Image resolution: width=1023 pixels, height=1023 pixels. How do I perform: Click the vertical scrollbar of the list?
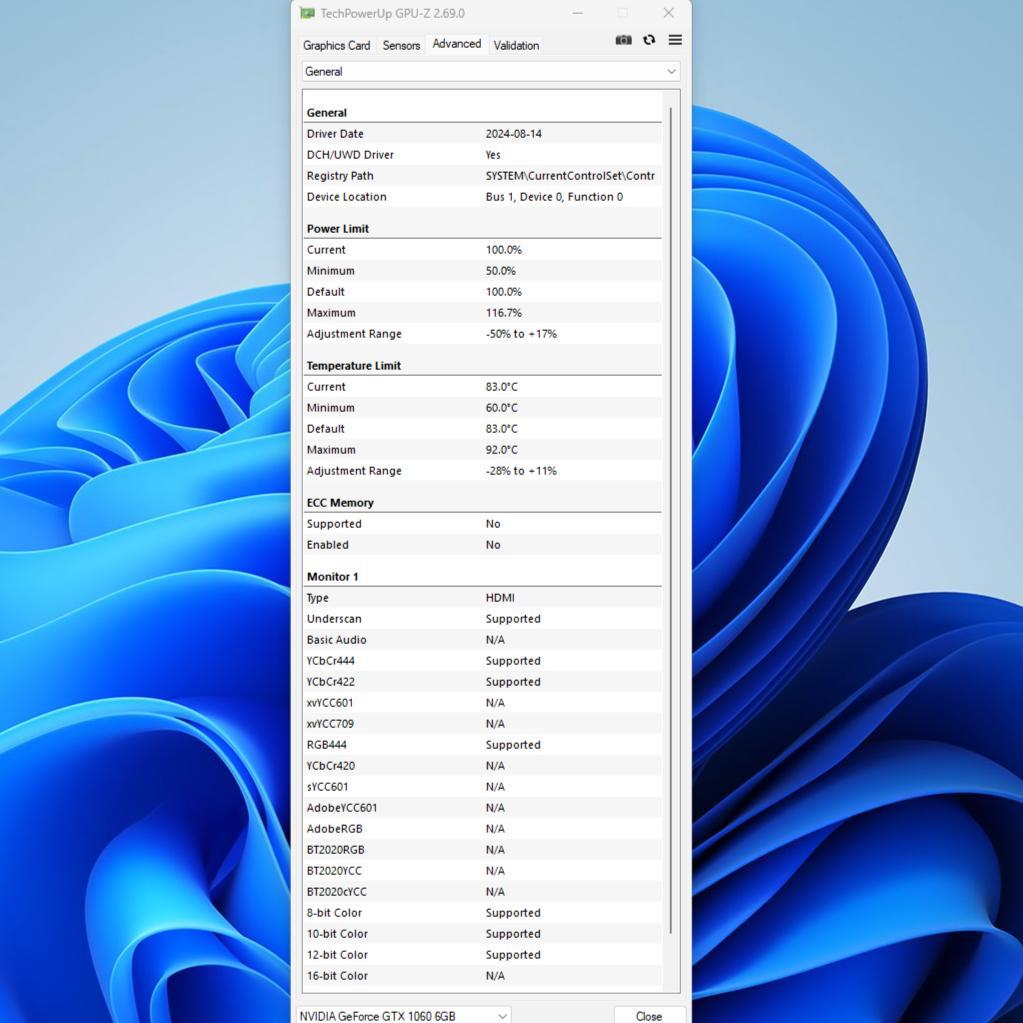click(x=671, y=520)
